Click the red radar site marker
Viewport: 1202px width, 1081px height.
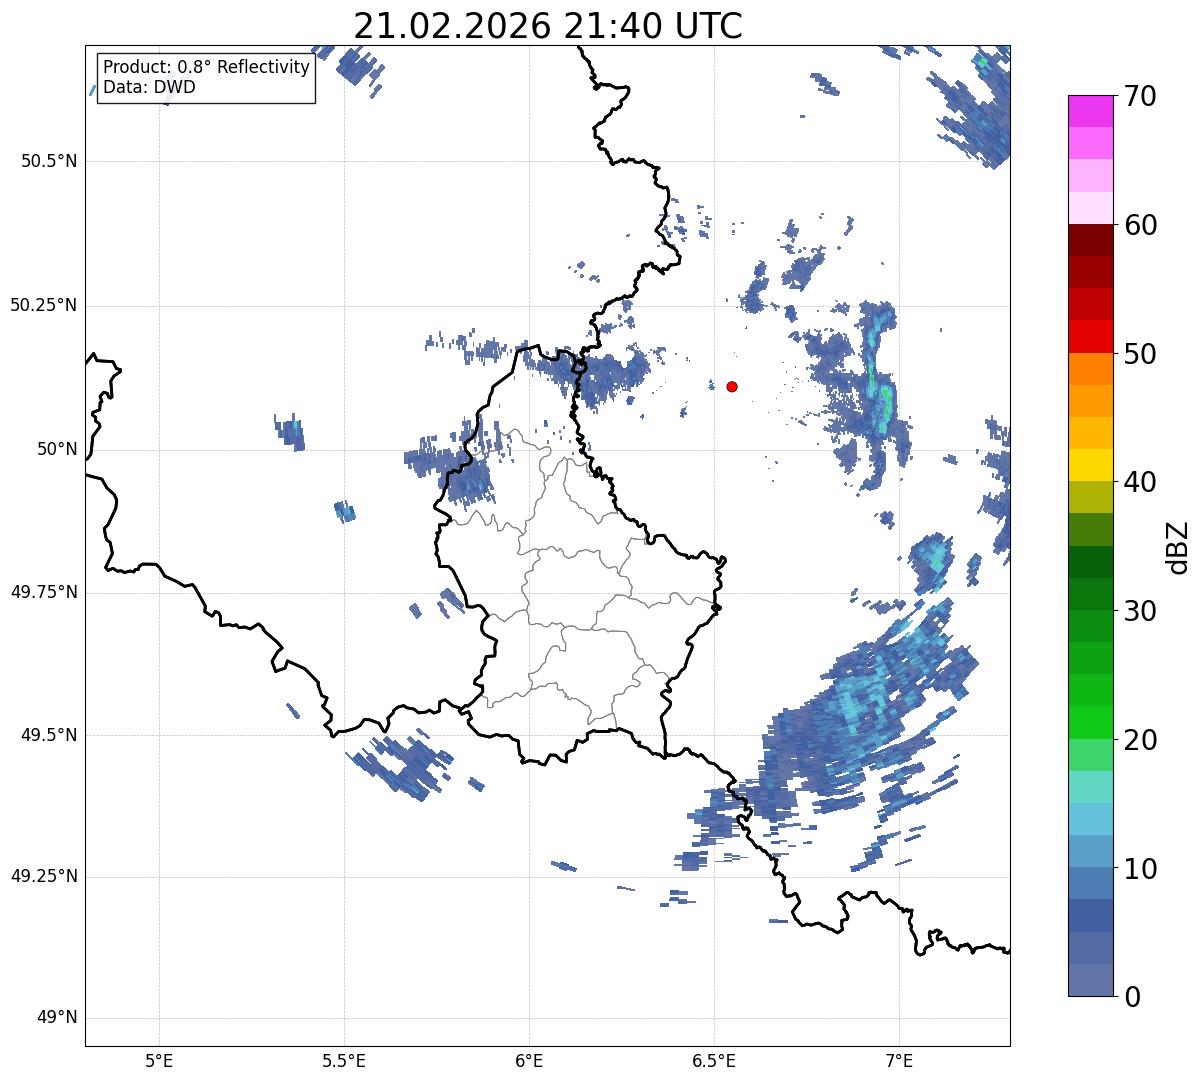[x=732, y=386]
